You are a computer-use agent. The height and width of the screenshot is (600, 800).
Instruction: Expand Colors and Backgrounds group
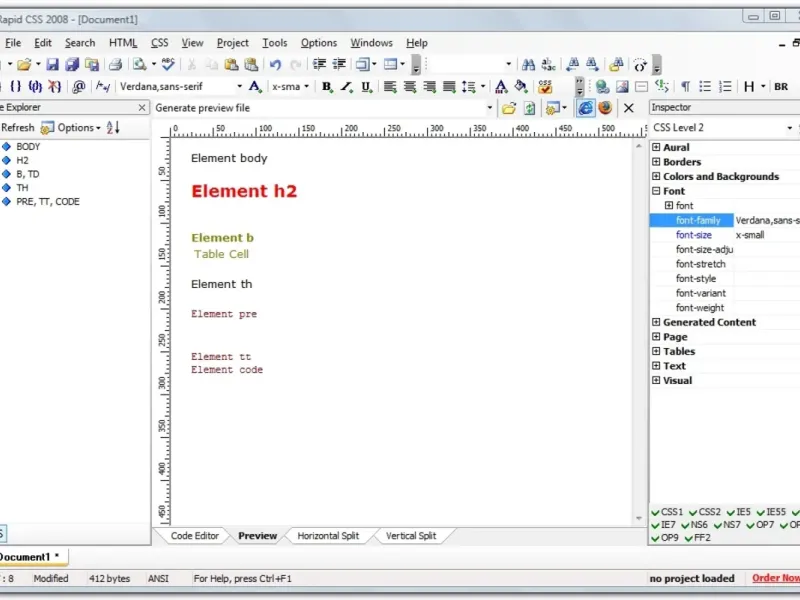coord(656,177)
